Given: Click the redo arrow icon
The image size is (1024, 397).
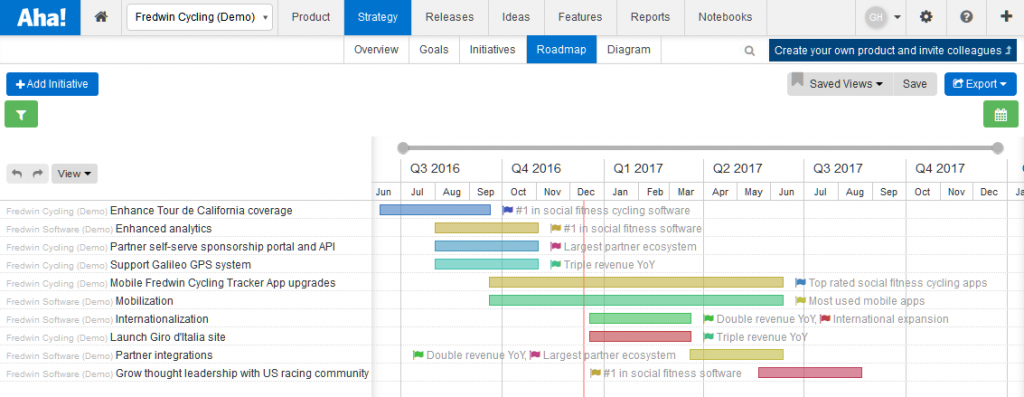Looking at the screenshot, I should point(38,174).
